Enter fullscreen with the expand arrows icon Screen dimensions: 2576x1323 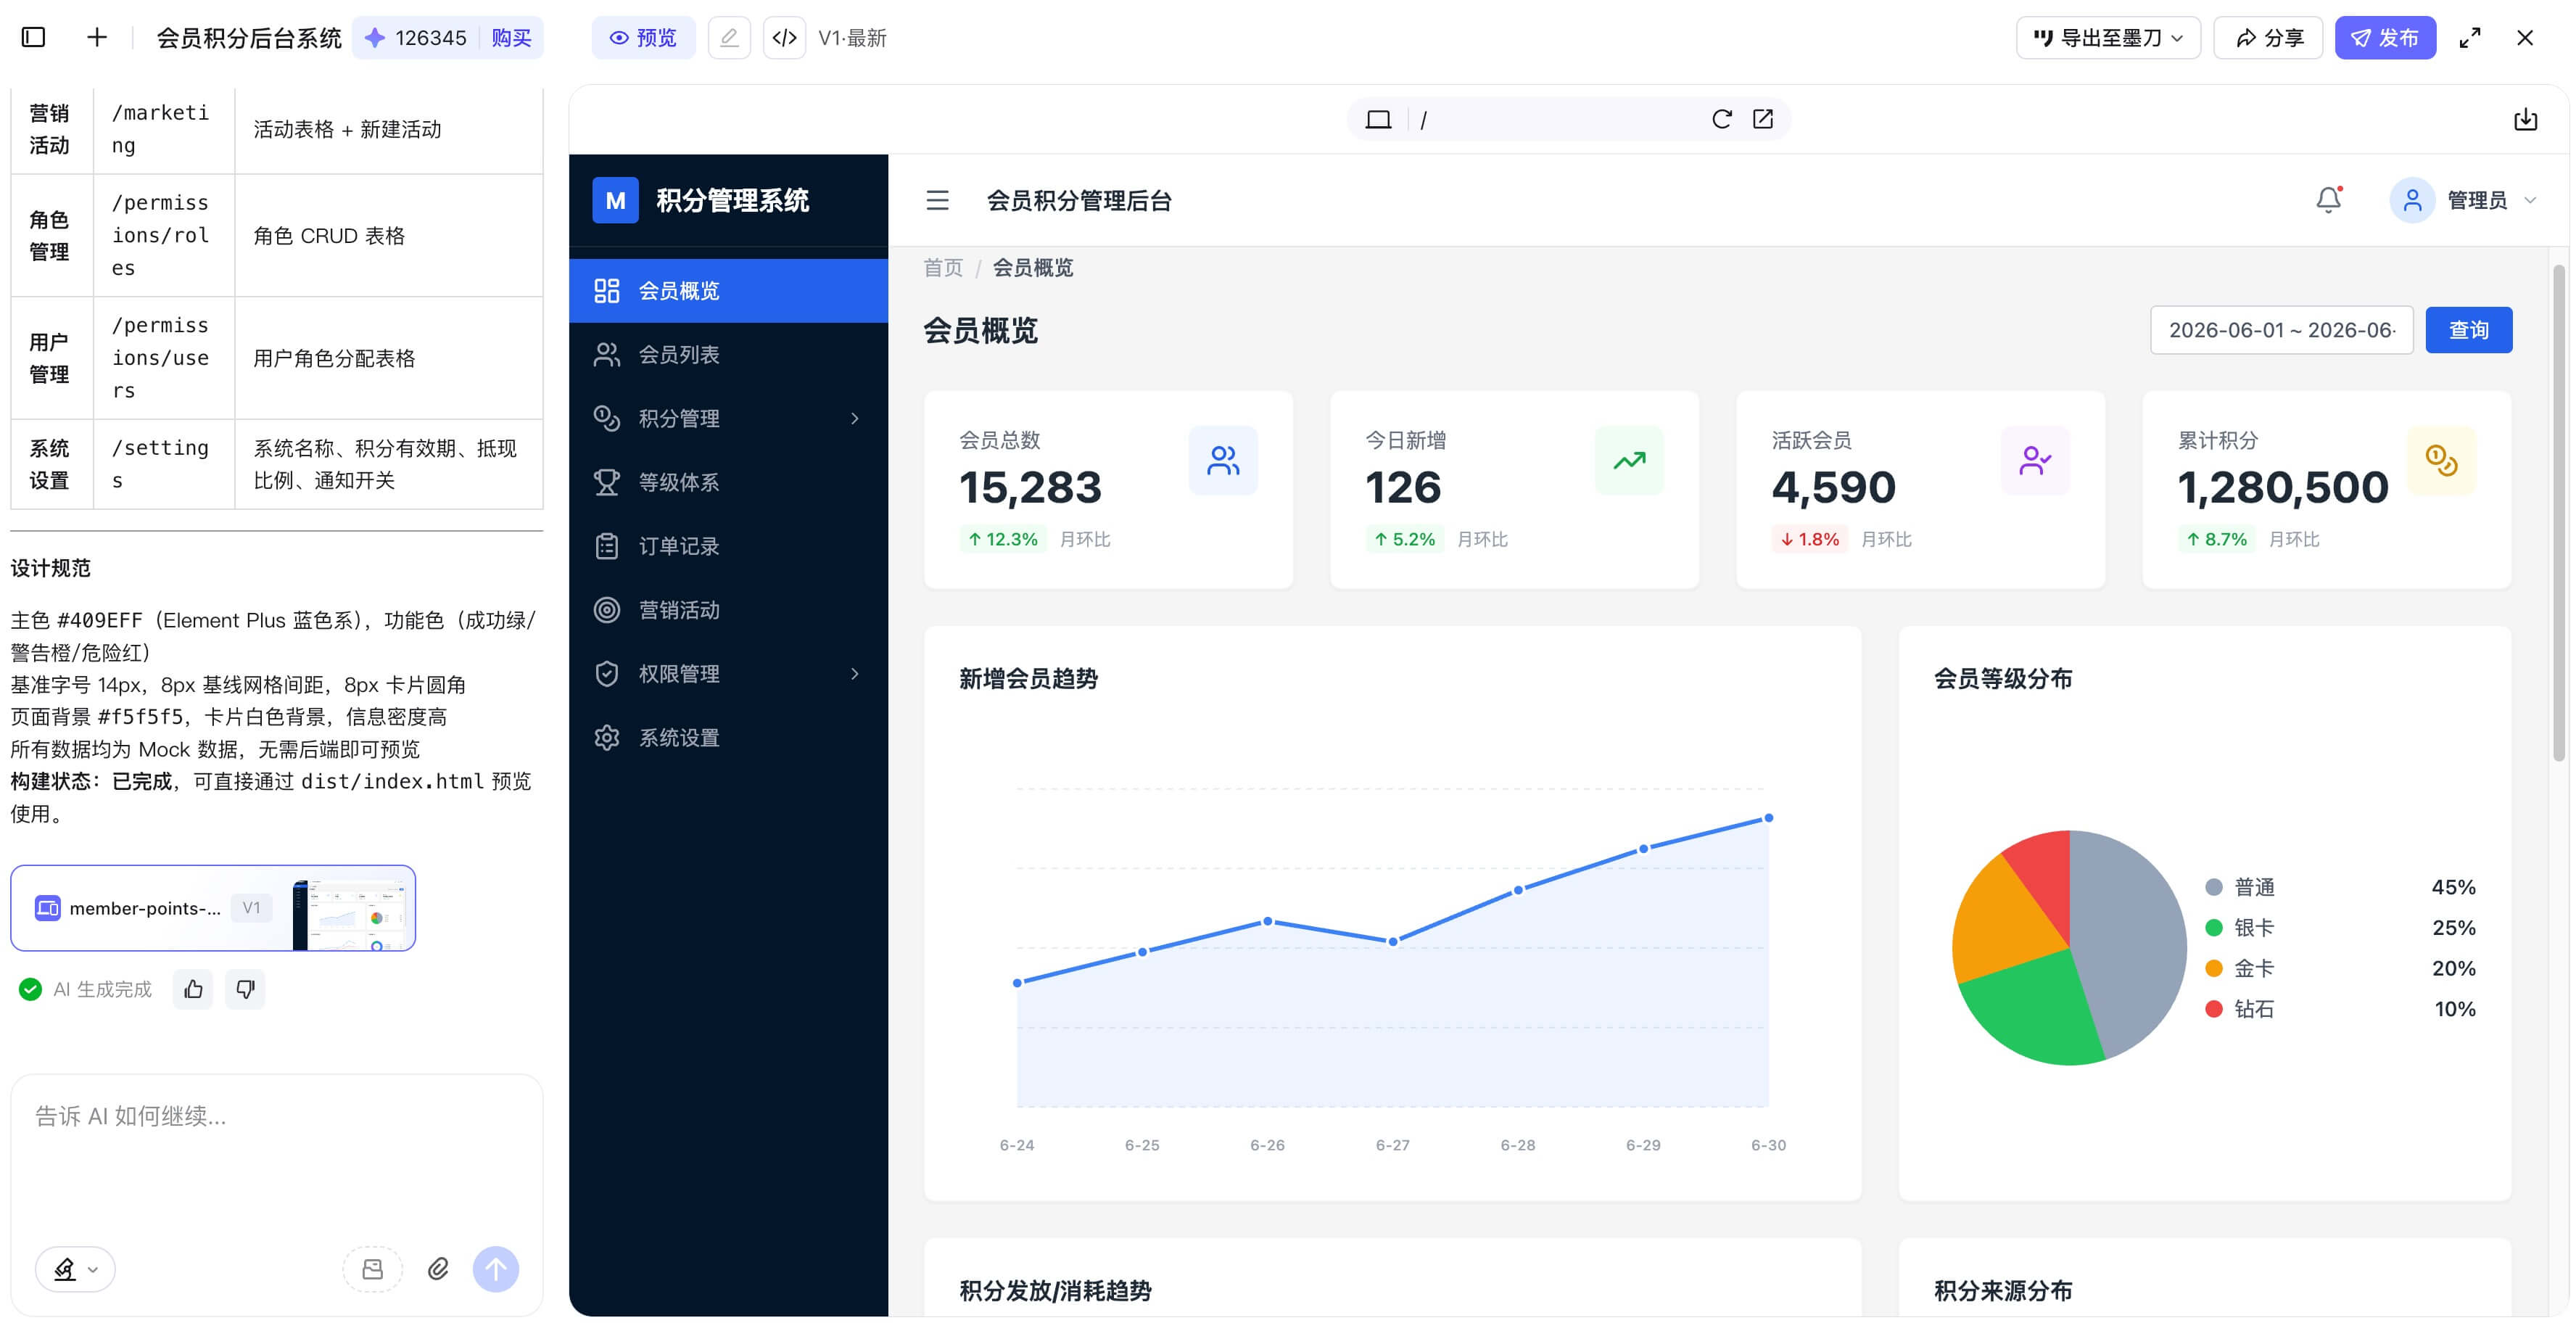coord(2470,38)
